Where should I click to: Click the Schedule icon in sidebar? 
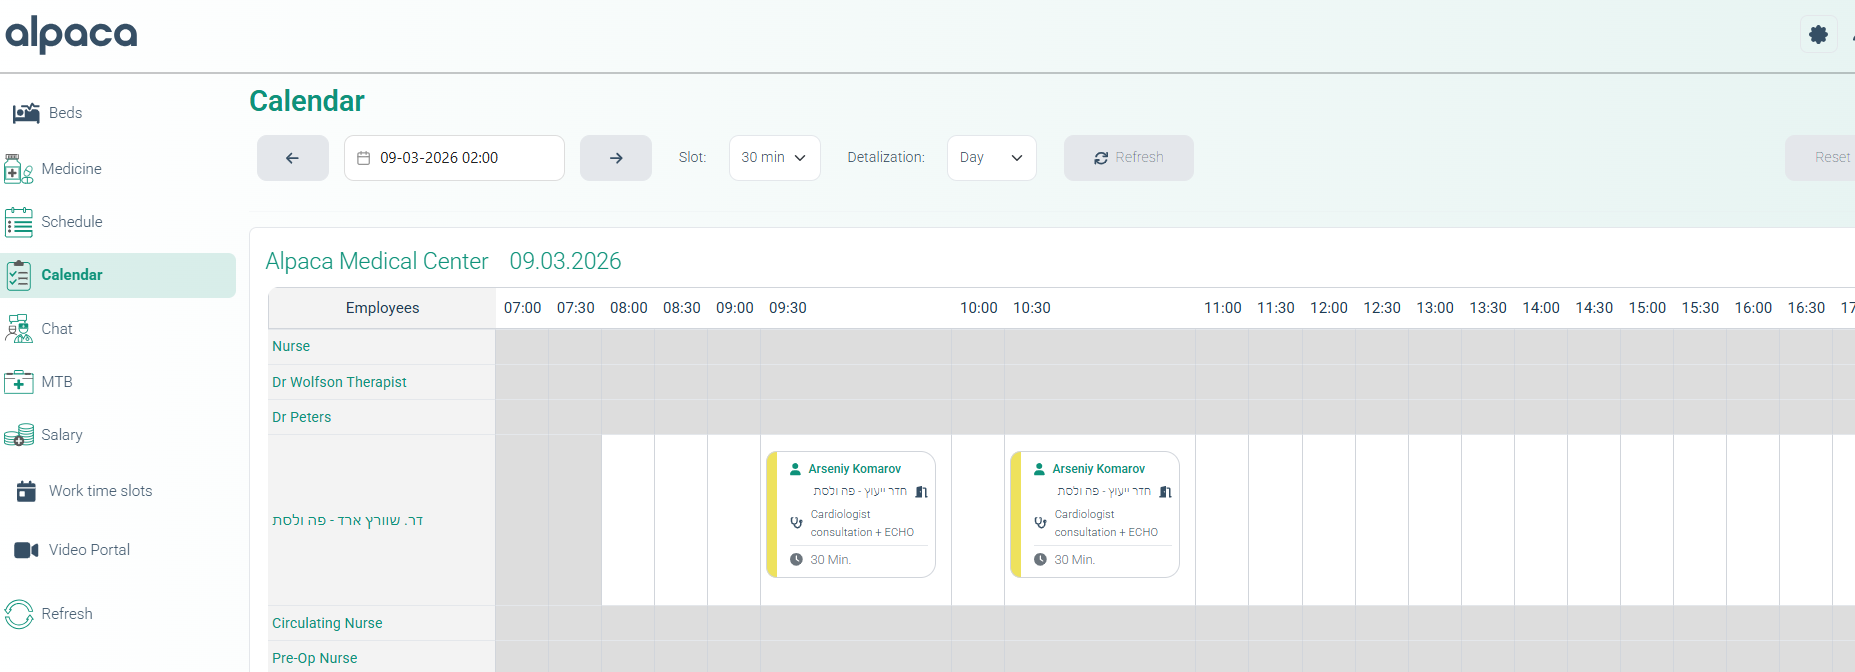click(19, 222)
